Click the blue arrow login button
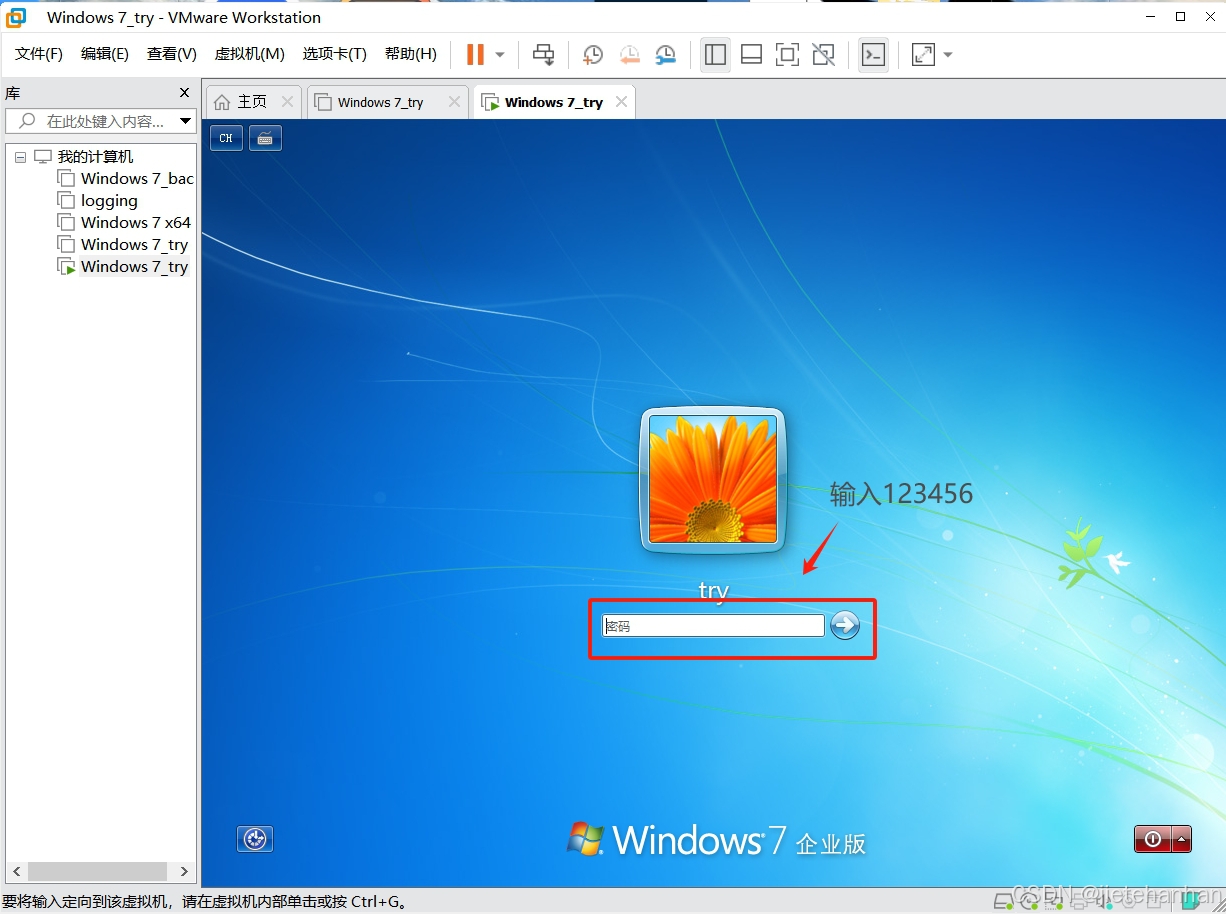The width and height of the screenshot is (1226, 914). pos(845,625)
